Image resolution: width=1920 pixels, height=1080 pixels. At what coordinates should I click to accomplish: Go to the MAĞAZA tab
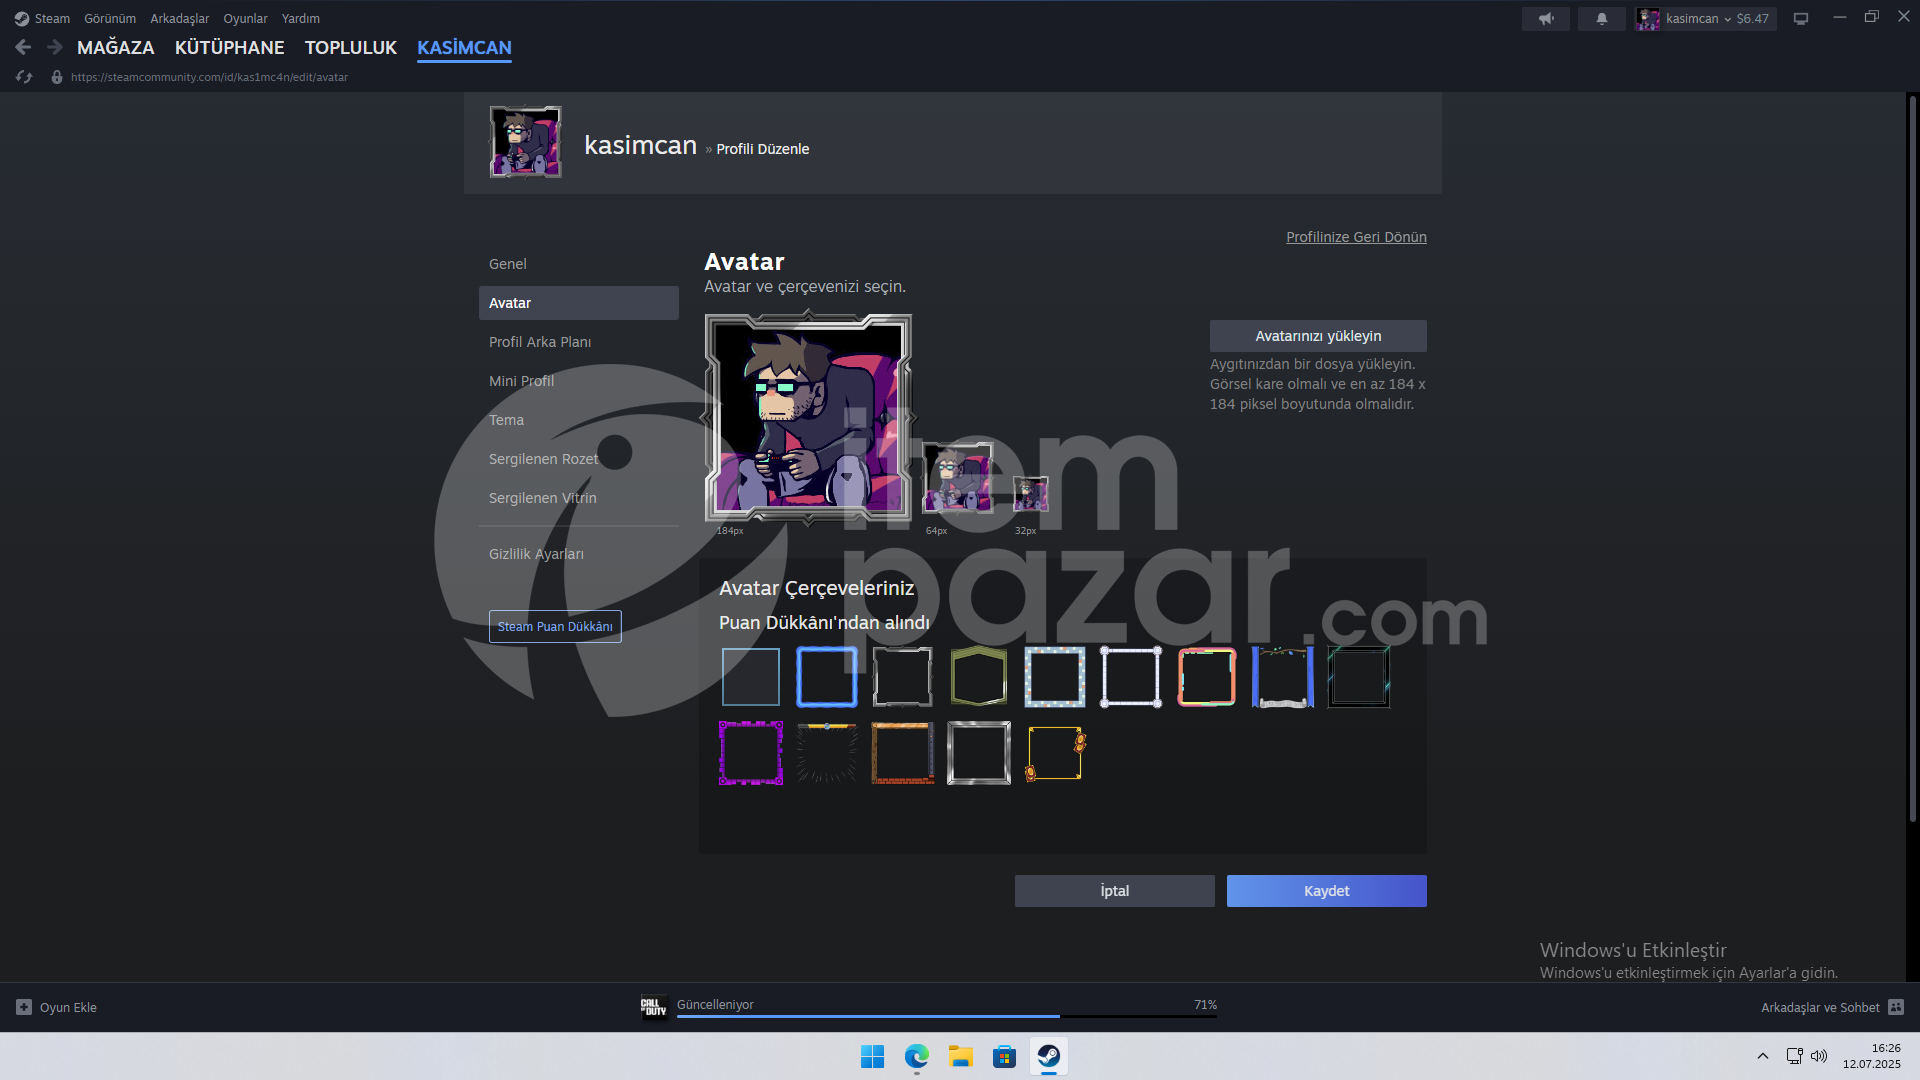[x=116, y=47]
